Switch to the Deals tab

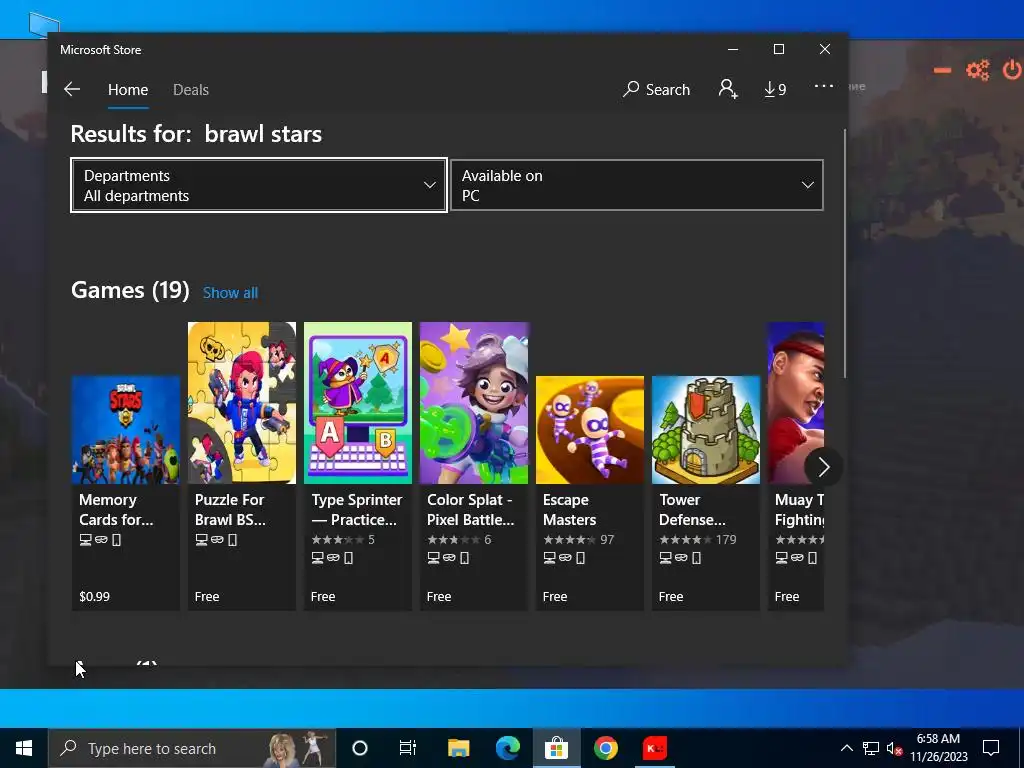pos(191,89)
